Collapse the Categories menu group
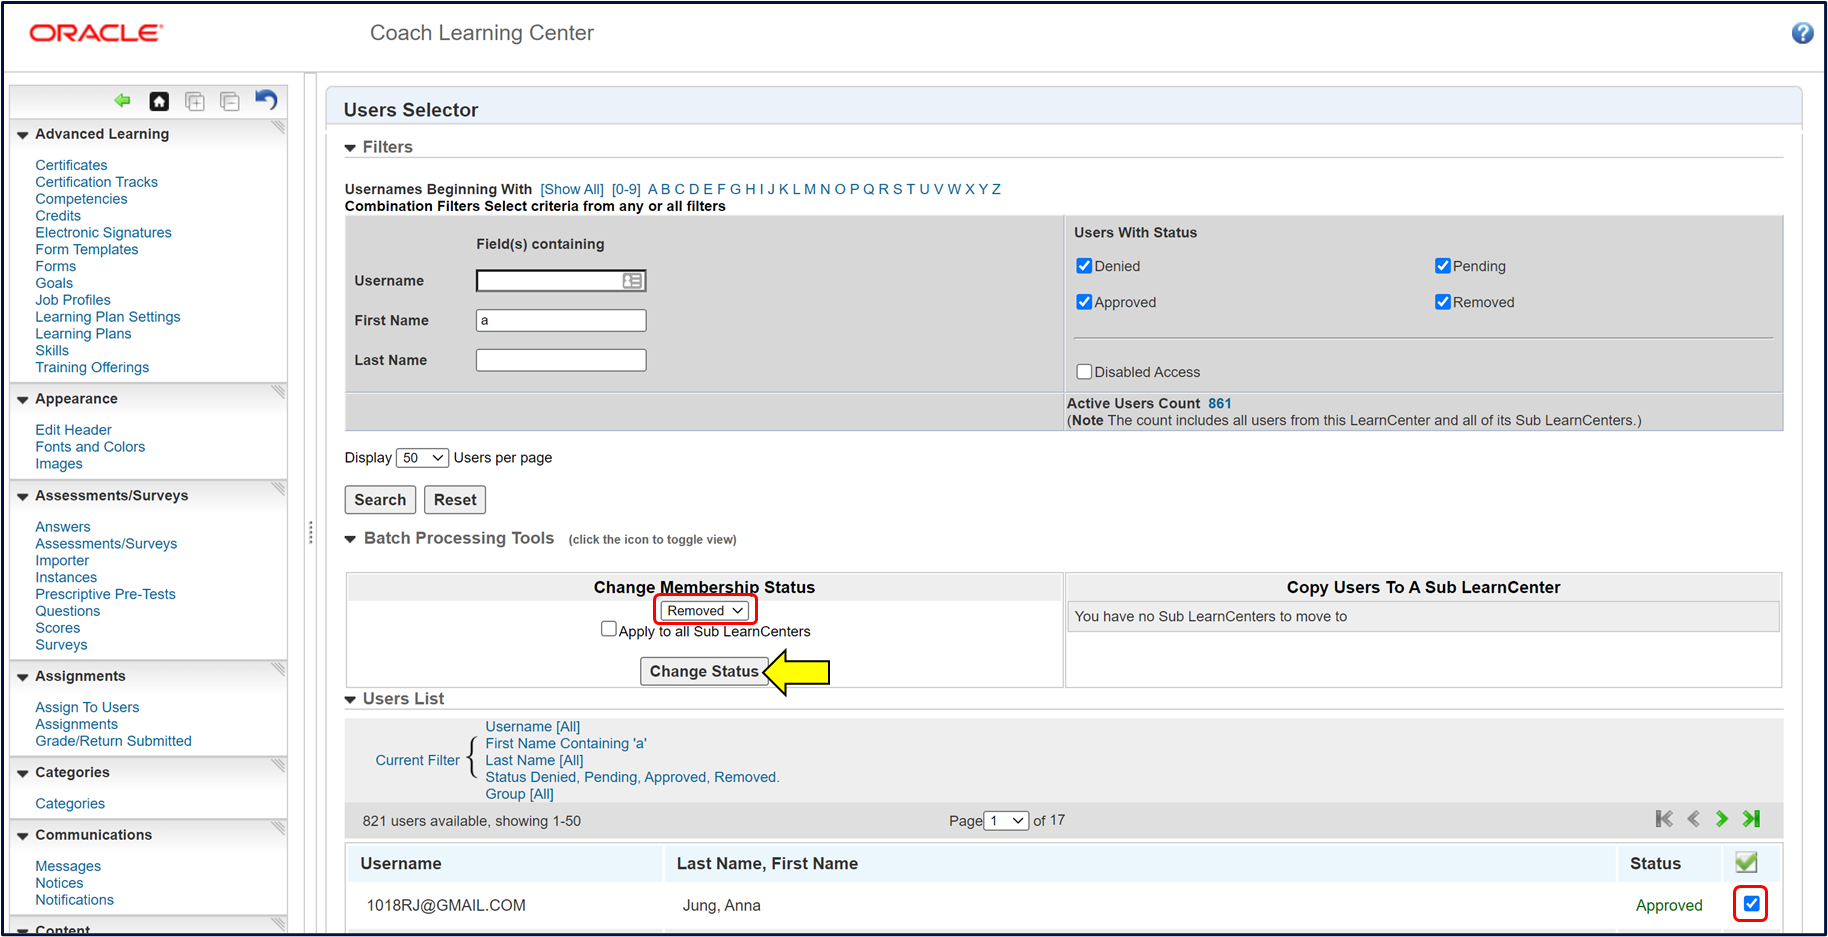Viewport: 1828px width, 937px height. (22, 773)
